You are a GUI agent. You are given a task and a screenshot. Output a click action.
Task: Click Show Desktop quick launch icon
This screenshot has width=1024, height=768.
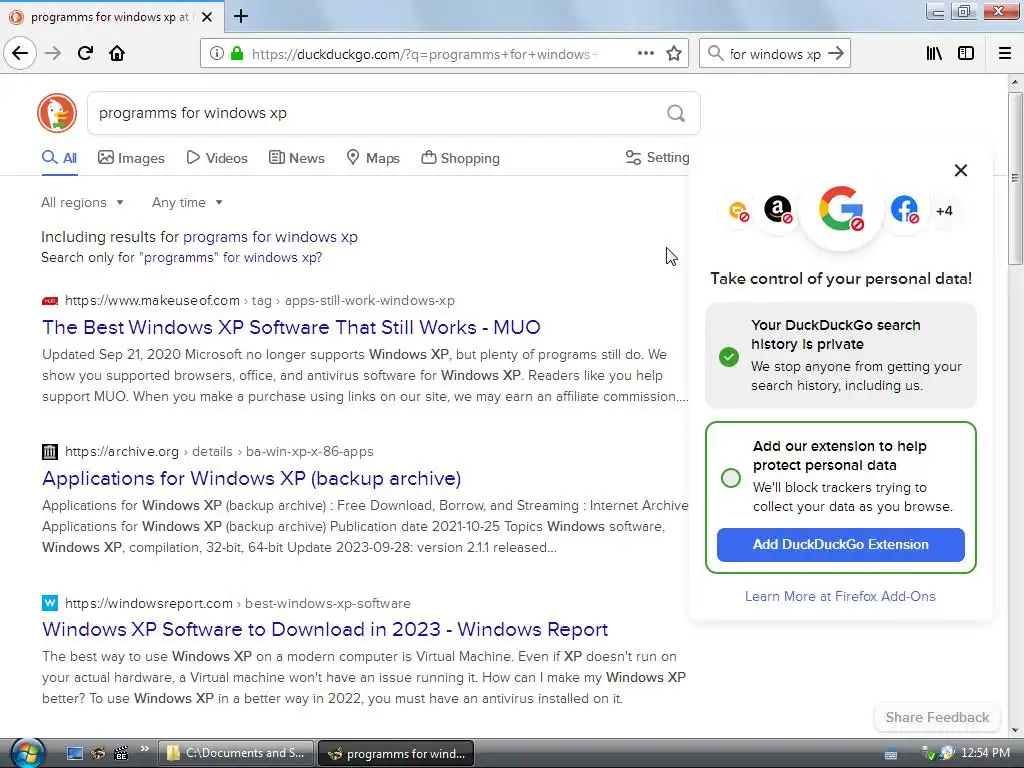[x=75, y=754]
